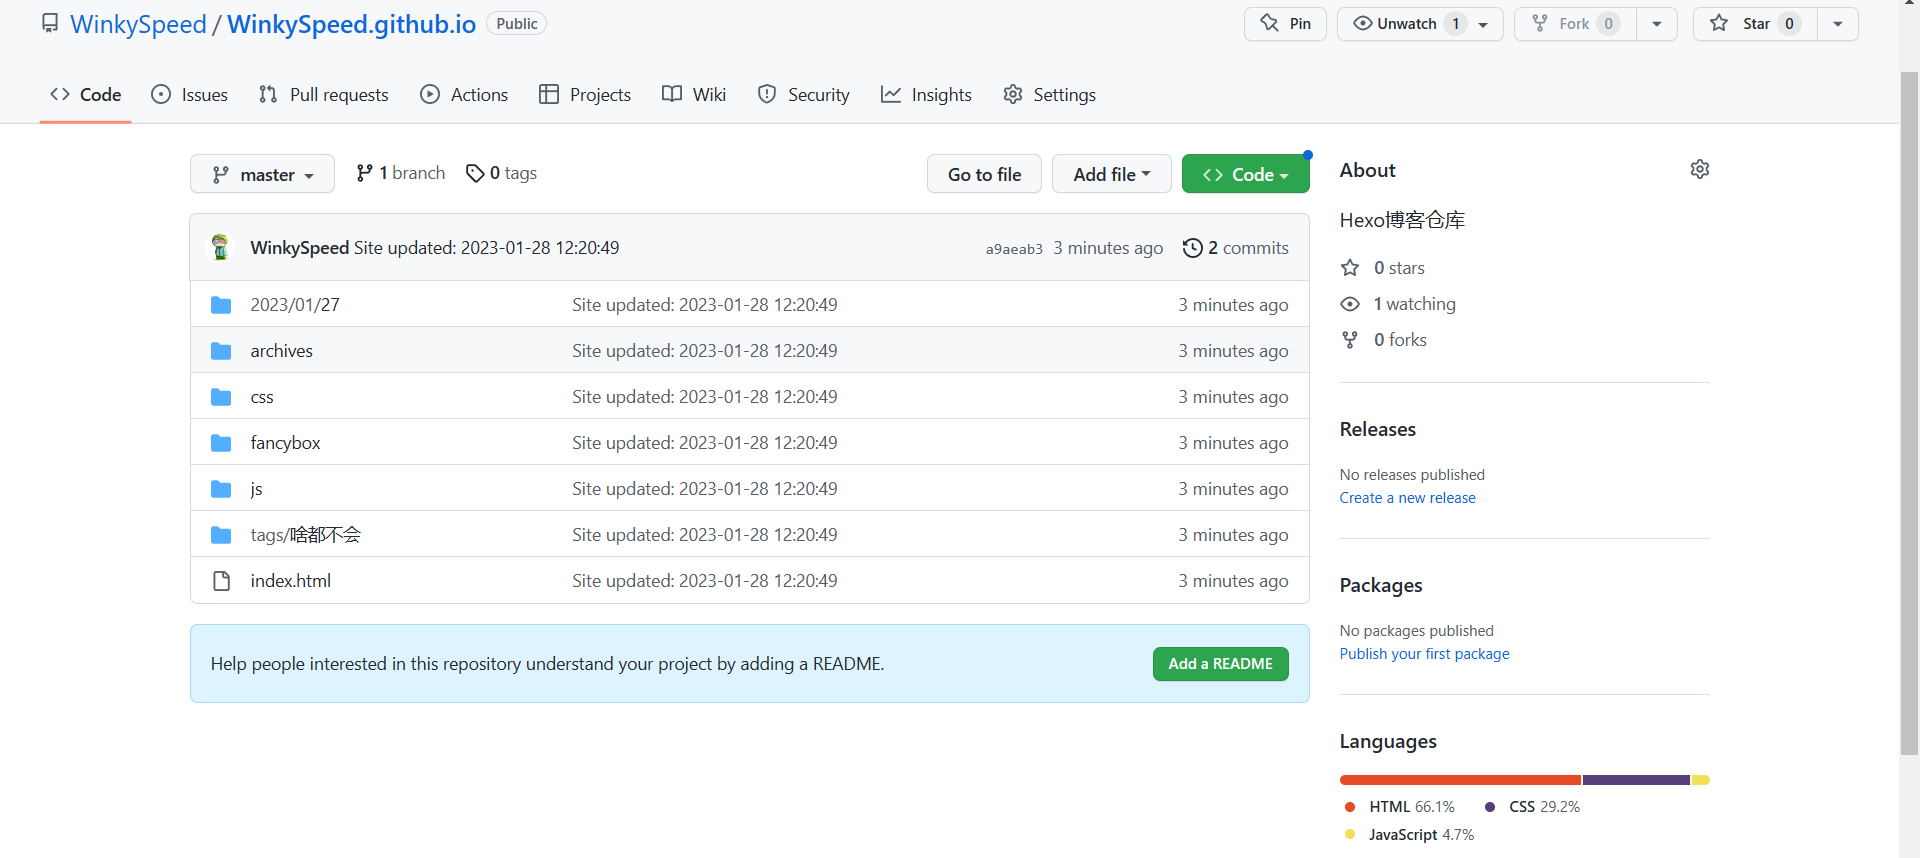Click the repository icon beside WinkySpeed

click(49, 23)
